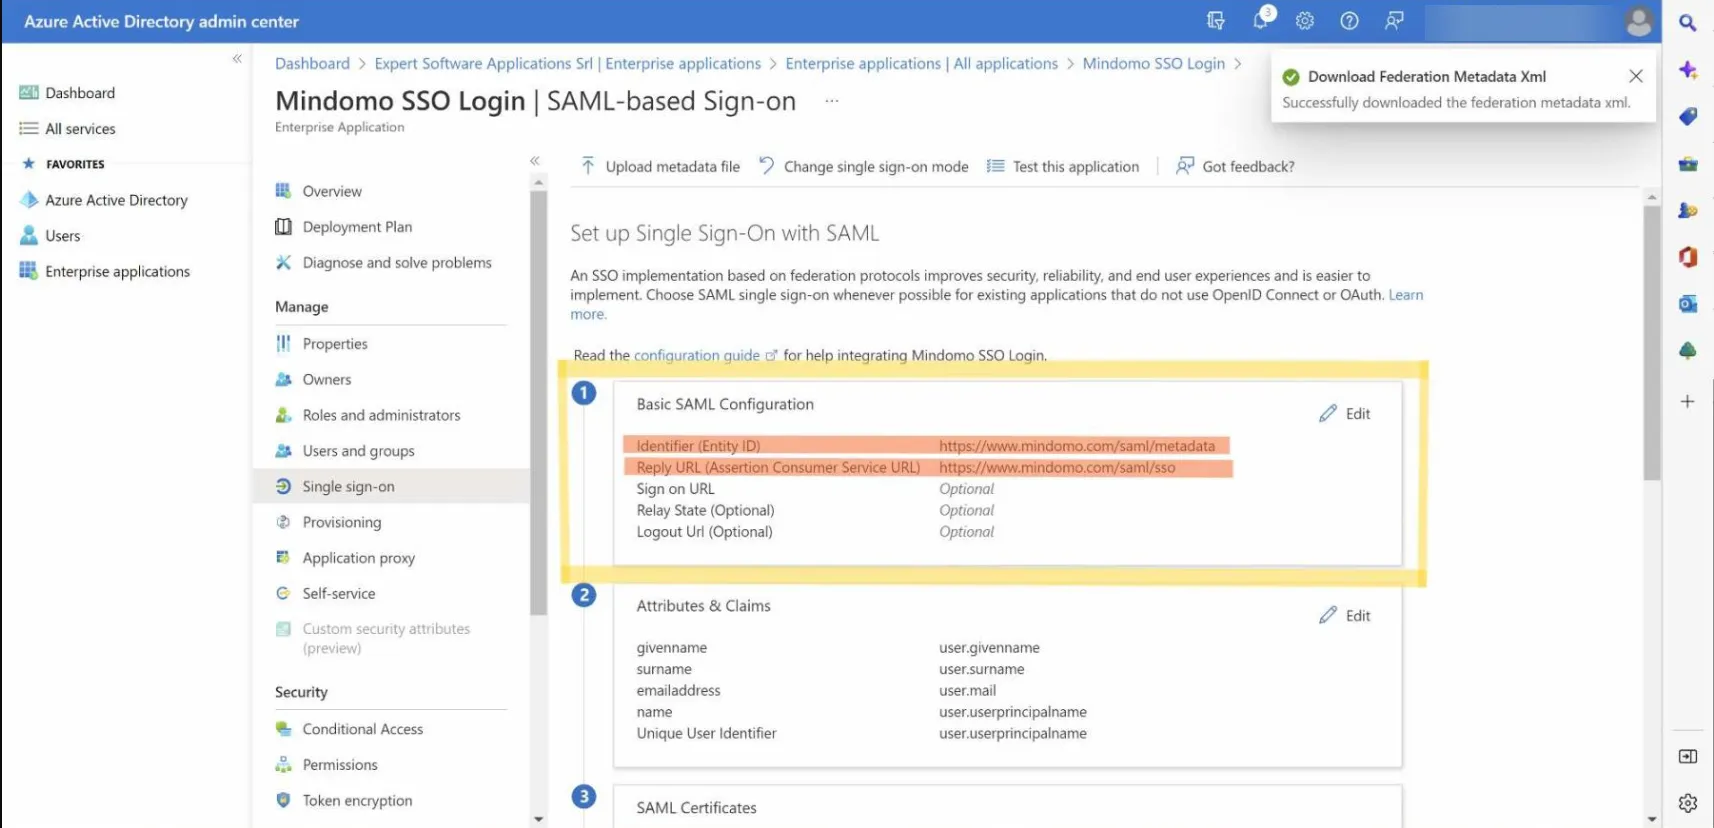Open the notifications bell icon

(1261, 21)
